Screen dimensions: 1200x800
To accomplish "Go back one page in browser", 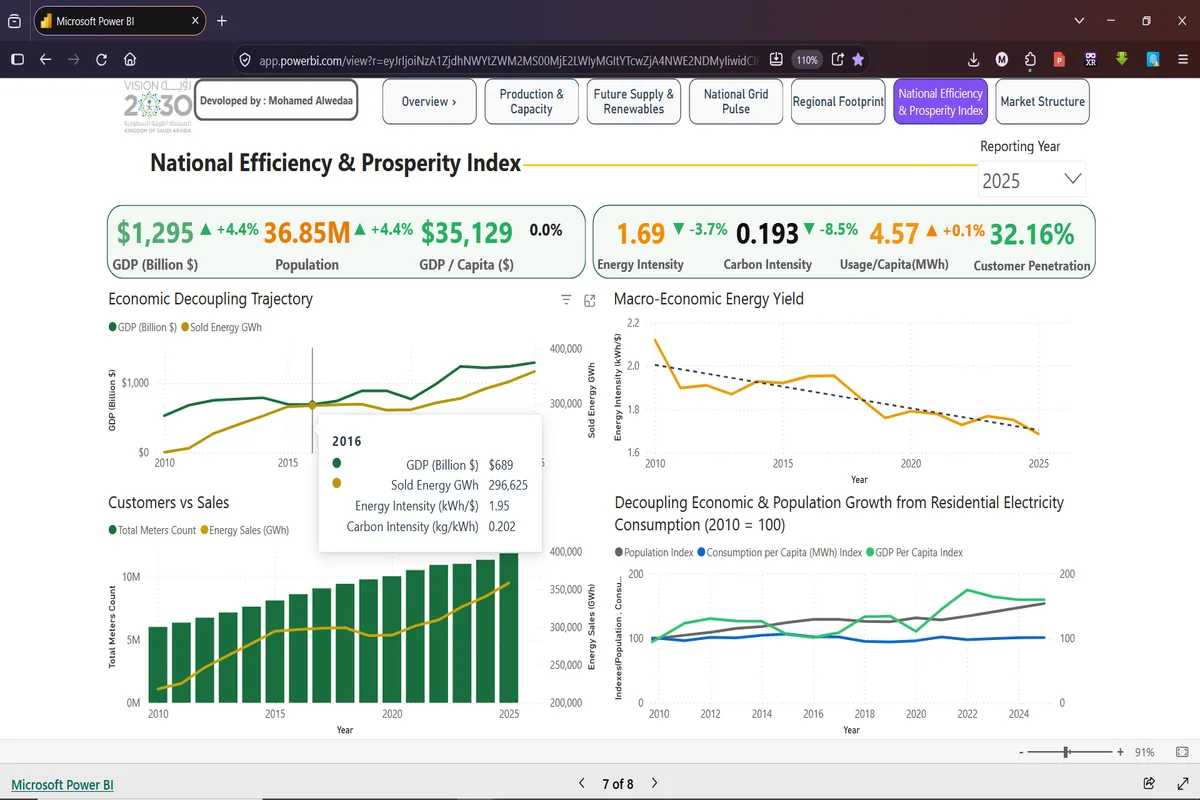I will coord(45,59).
